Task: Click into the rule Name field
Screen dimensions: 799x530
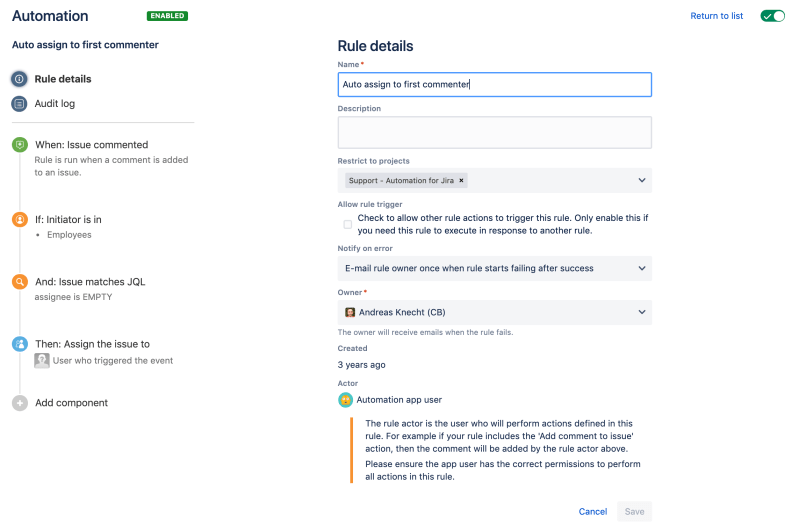Action: (x=494, y=85)
